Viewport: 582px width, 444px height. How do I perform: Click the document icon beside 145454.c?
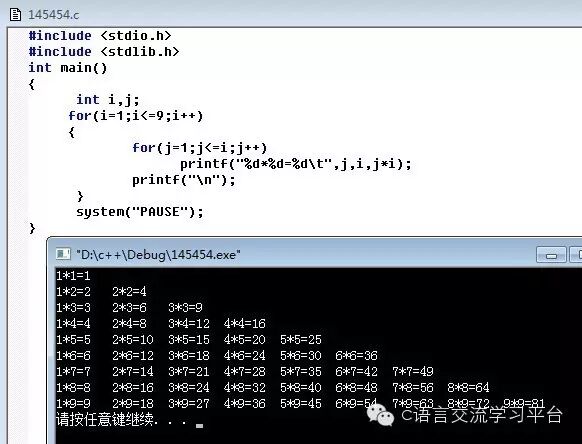point(15,15)
